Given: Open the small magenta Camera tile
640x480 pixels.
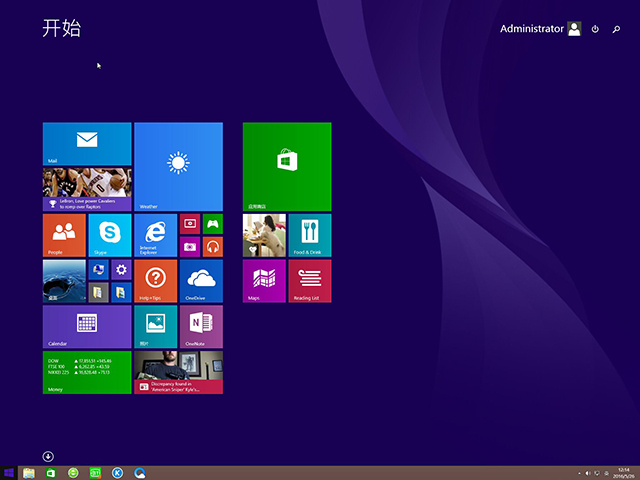Looking at the screenshot, I should click(190, 247).
